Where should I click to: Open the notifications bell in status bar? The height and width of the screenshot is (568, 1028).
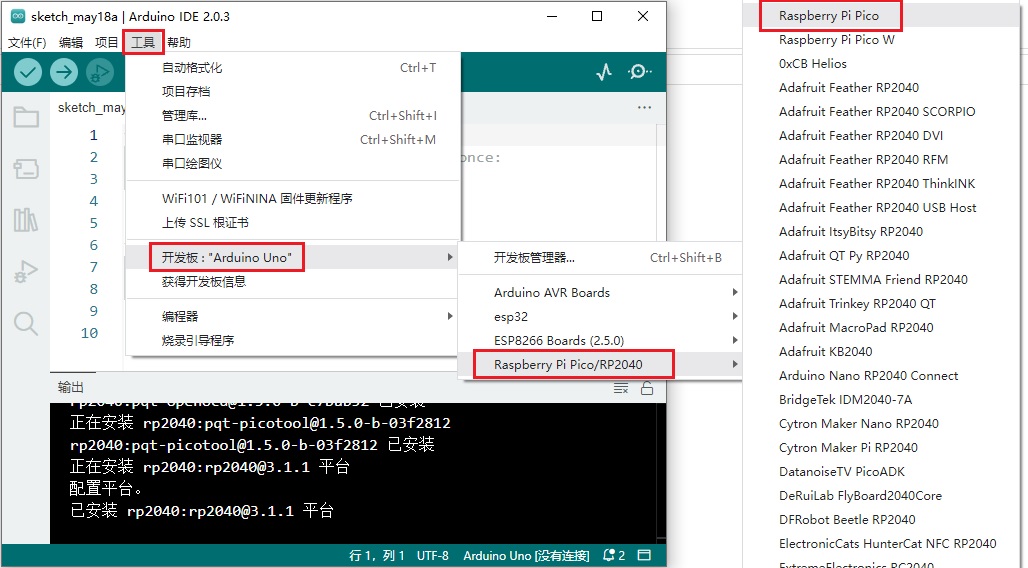[x=614, y=556]
